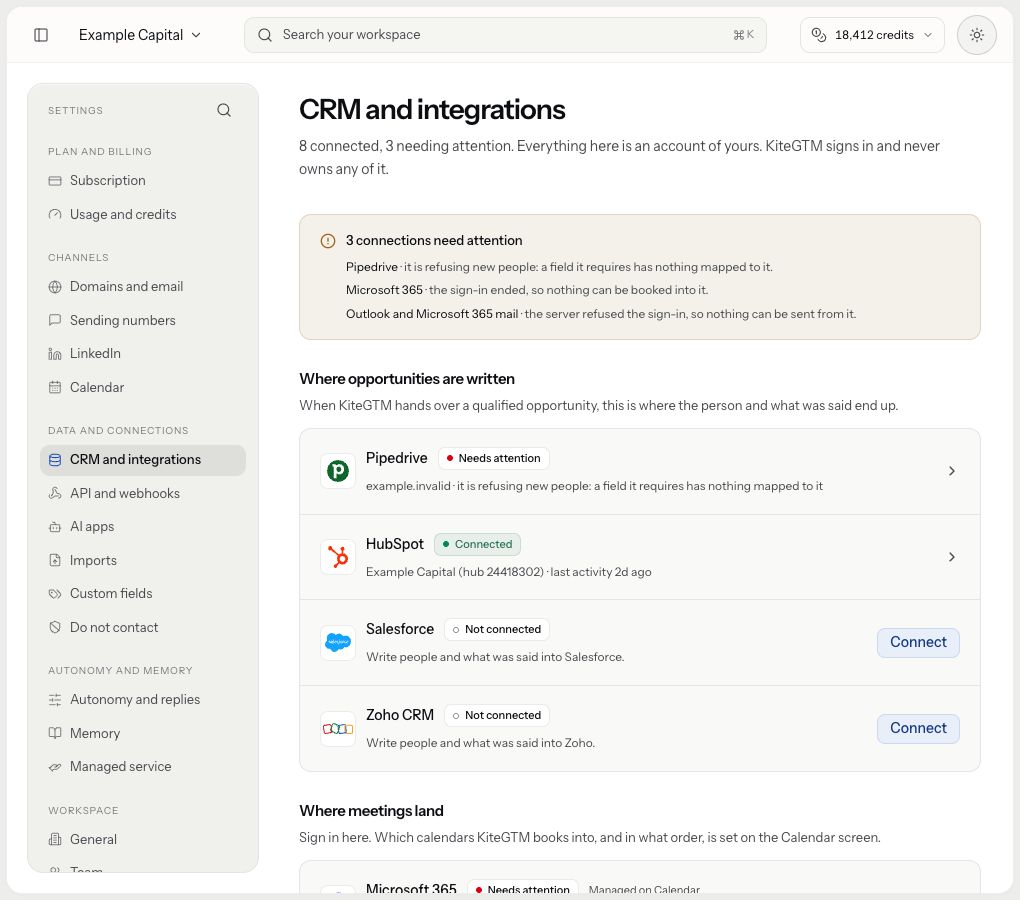Open the 18,412 credits dropdown
The image size is (1020, 900).
[x=872, y=34]
